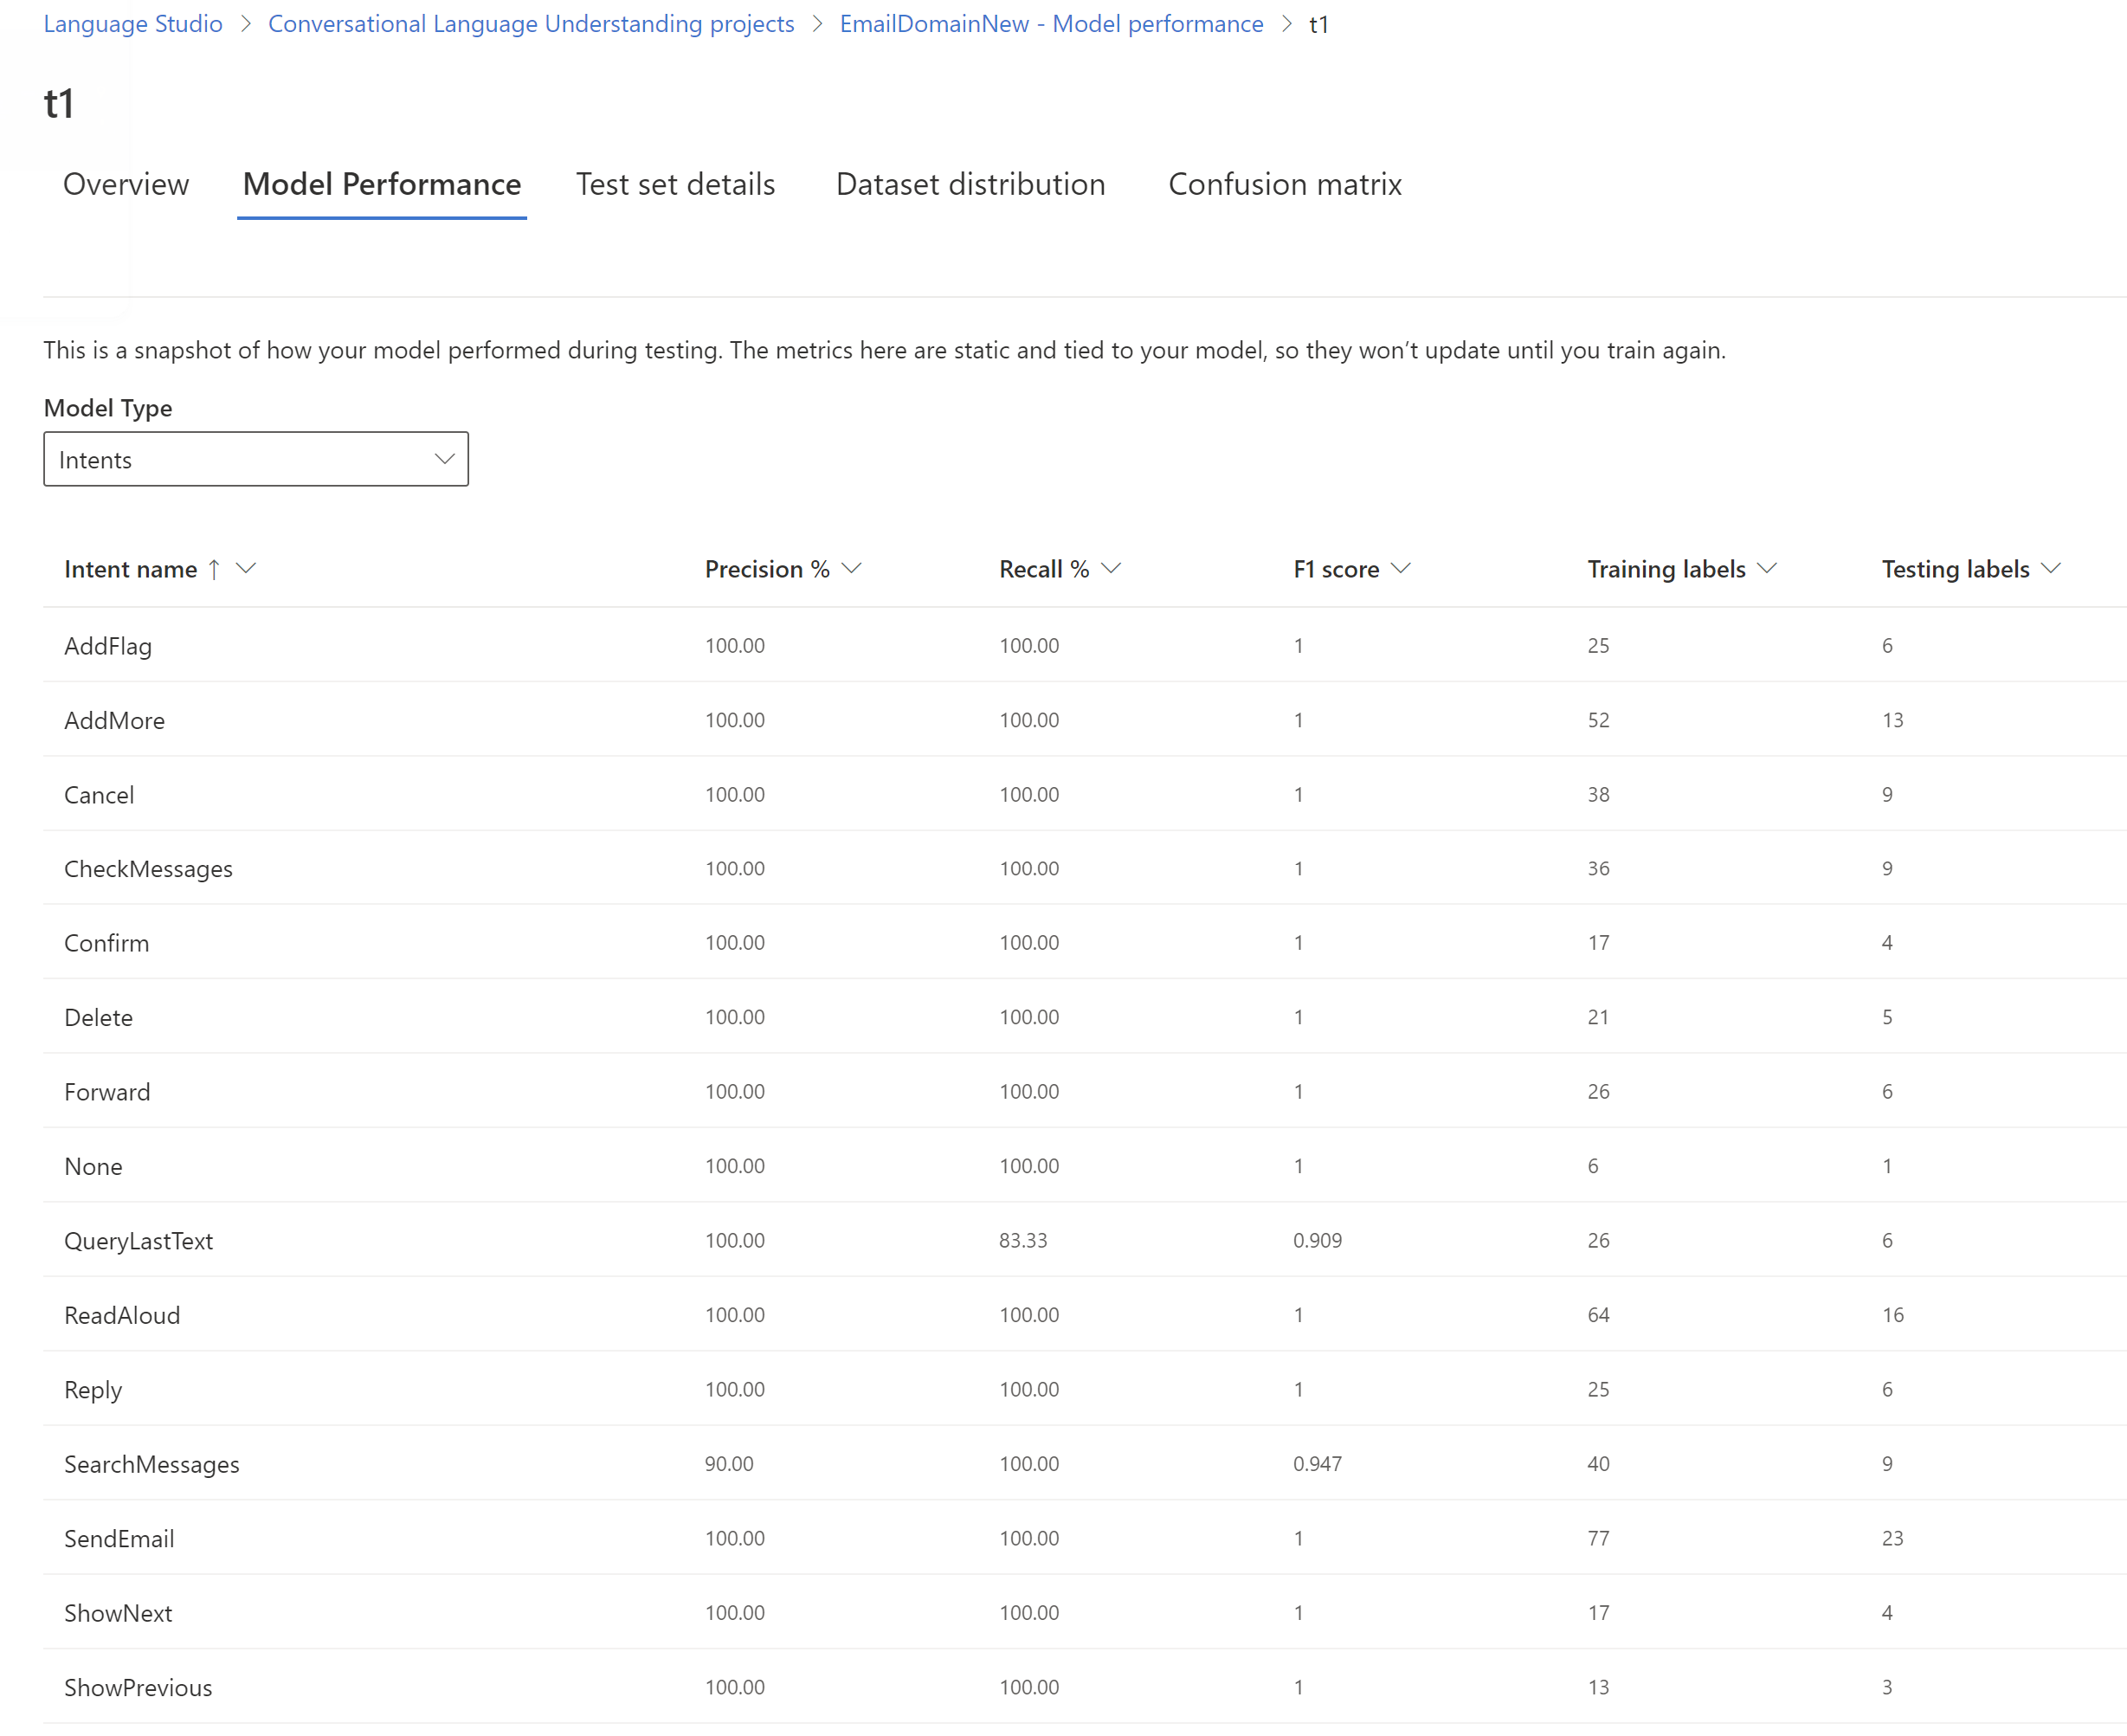Select the Model Performance tab
Screen dimensions: 2127x1736
pos(381,184)
